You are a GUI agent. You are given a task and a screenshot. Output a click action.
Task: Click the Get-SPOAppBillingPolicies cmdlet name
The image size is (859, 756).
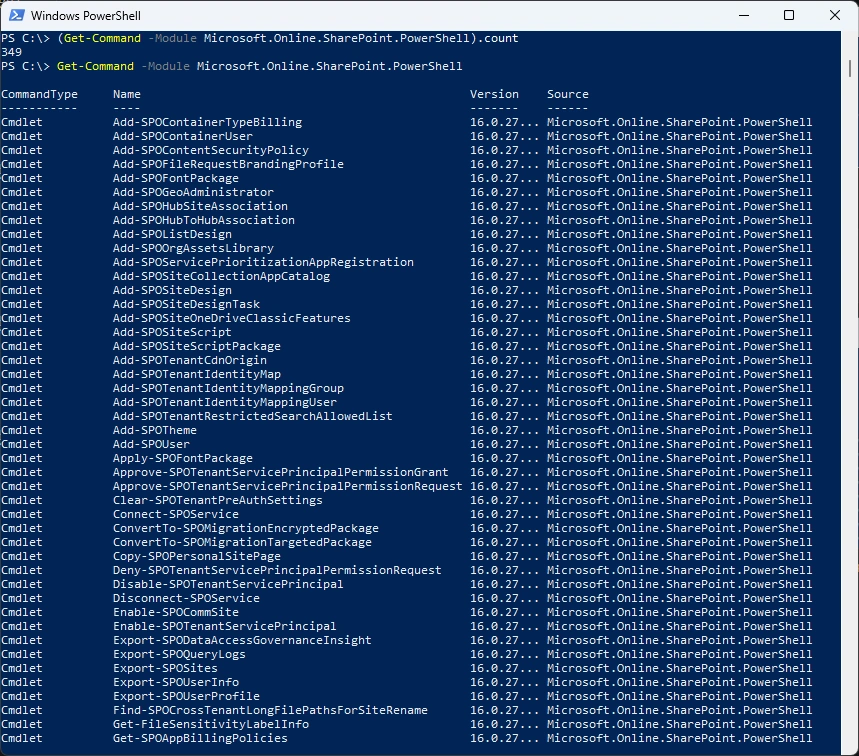point(200,738)
